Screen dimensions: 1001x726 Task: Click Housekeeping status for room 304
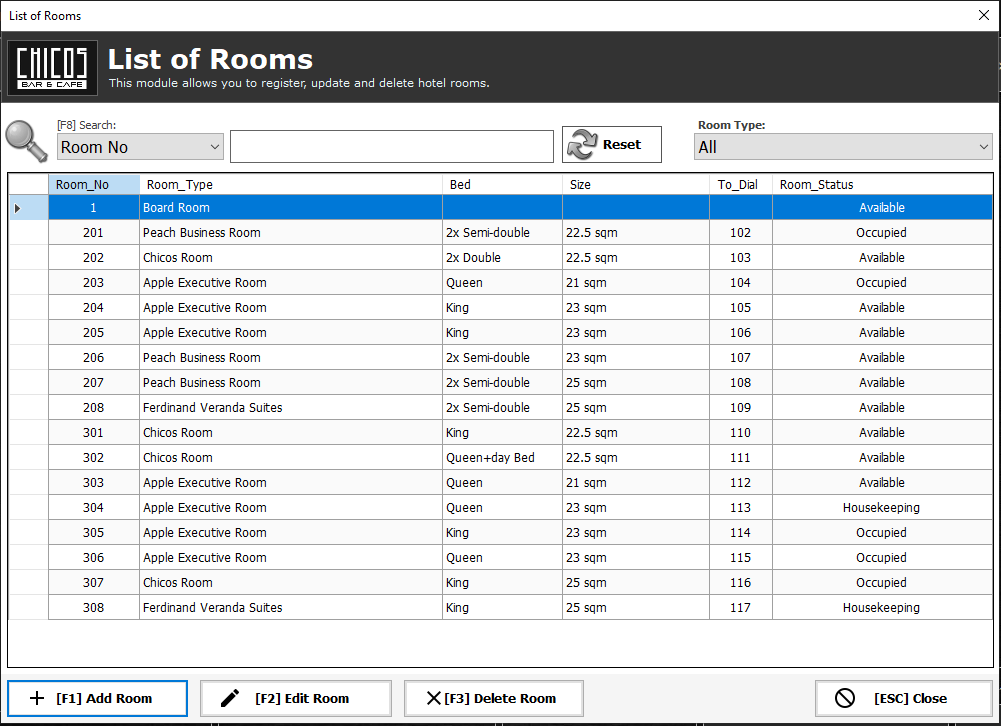coord(882,507)
